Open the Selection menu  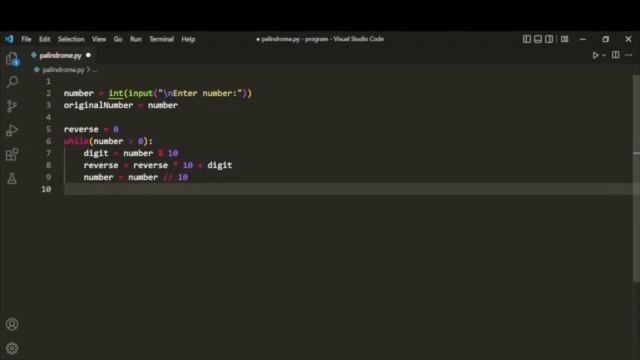coord(71,39)
